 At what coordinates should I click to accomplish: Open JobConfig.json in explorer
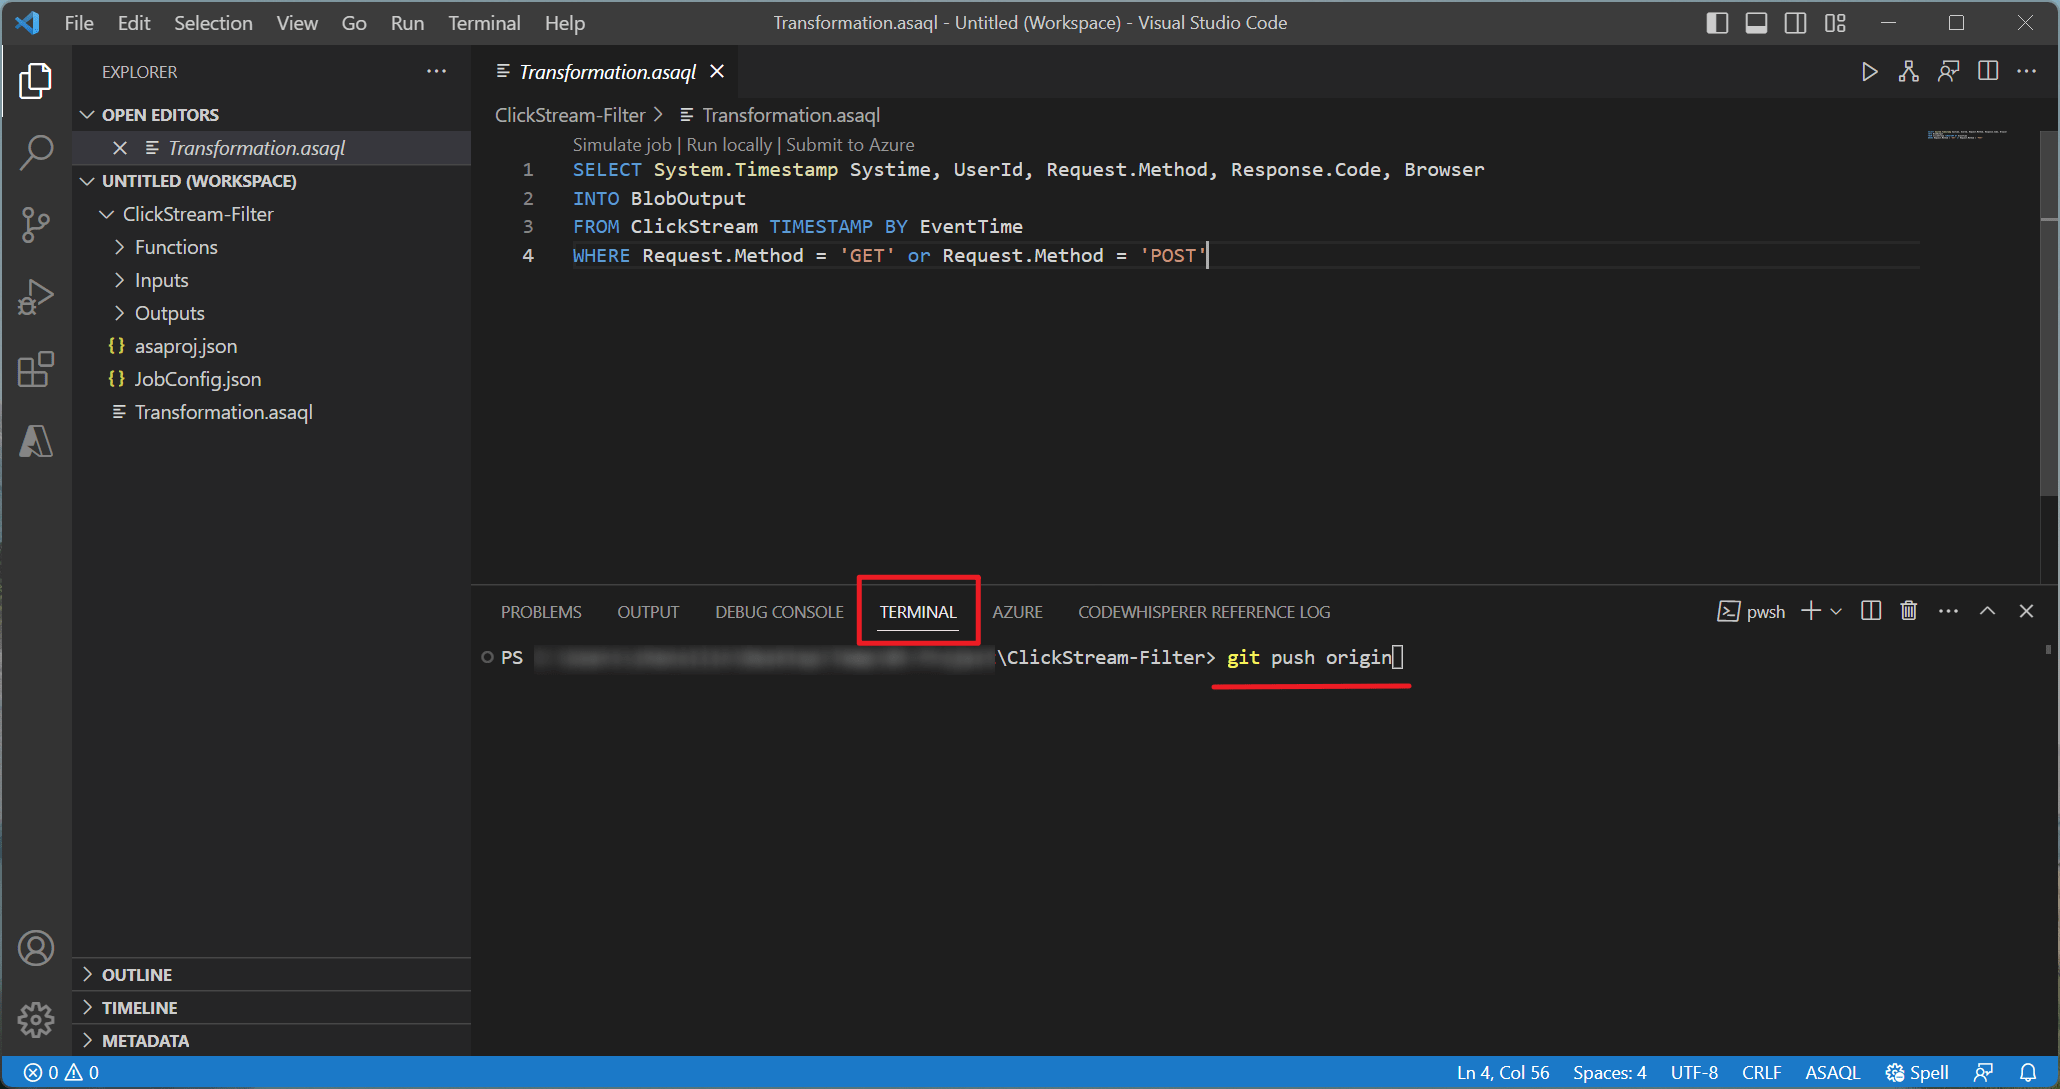[x=198, y=379]
